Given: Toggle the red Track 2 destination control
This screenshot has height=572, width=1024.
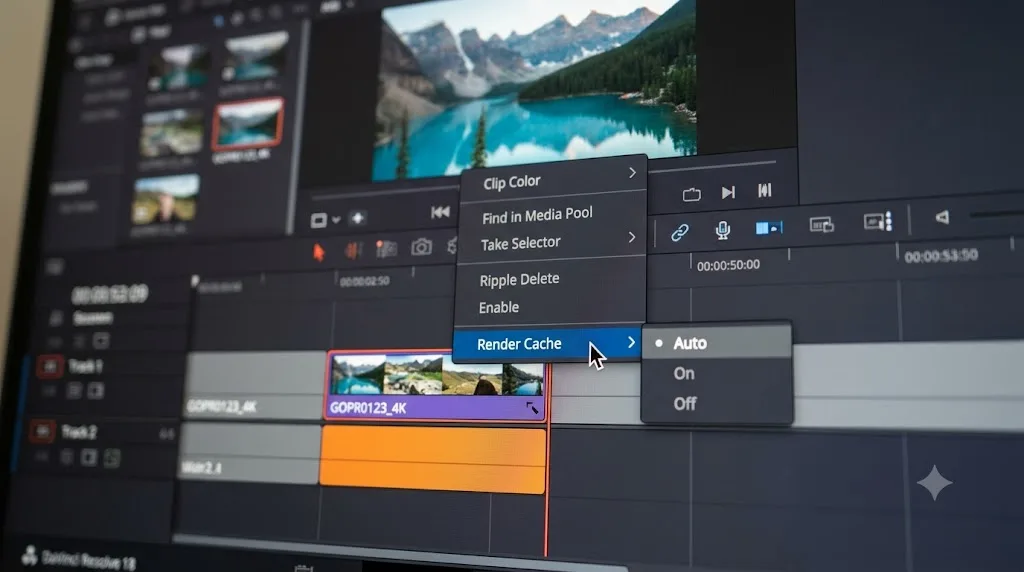Looking at the screenshot, I should point(42,432).
